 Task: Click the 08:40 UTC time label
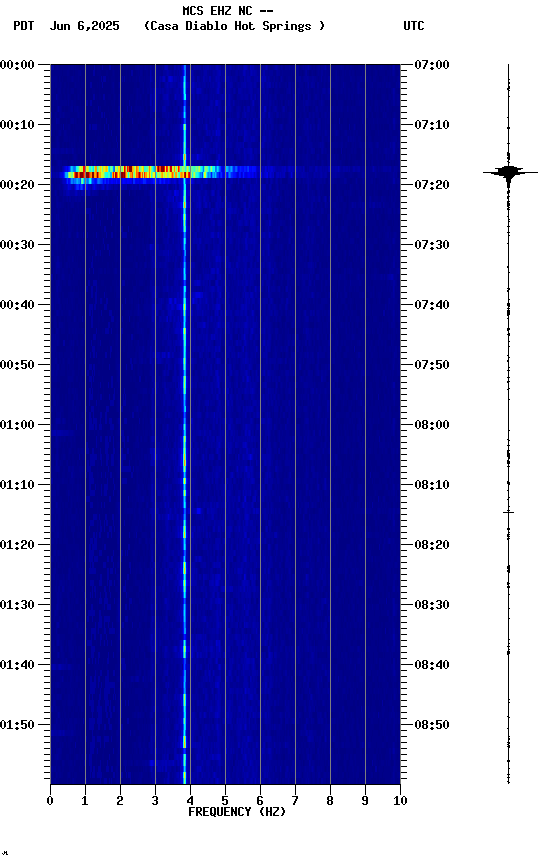pos(432,665)
